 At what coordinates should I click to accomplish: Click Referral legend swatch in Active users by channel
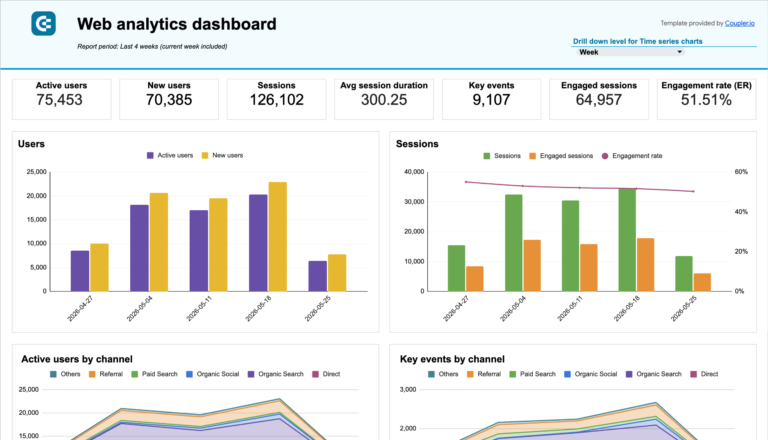(92, 374)
